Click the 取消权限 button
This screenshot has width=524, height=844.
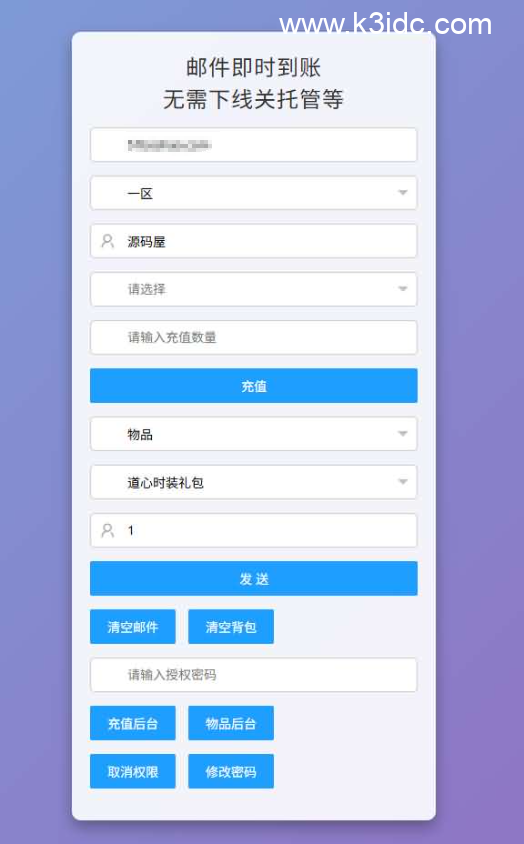pos(132,771)
